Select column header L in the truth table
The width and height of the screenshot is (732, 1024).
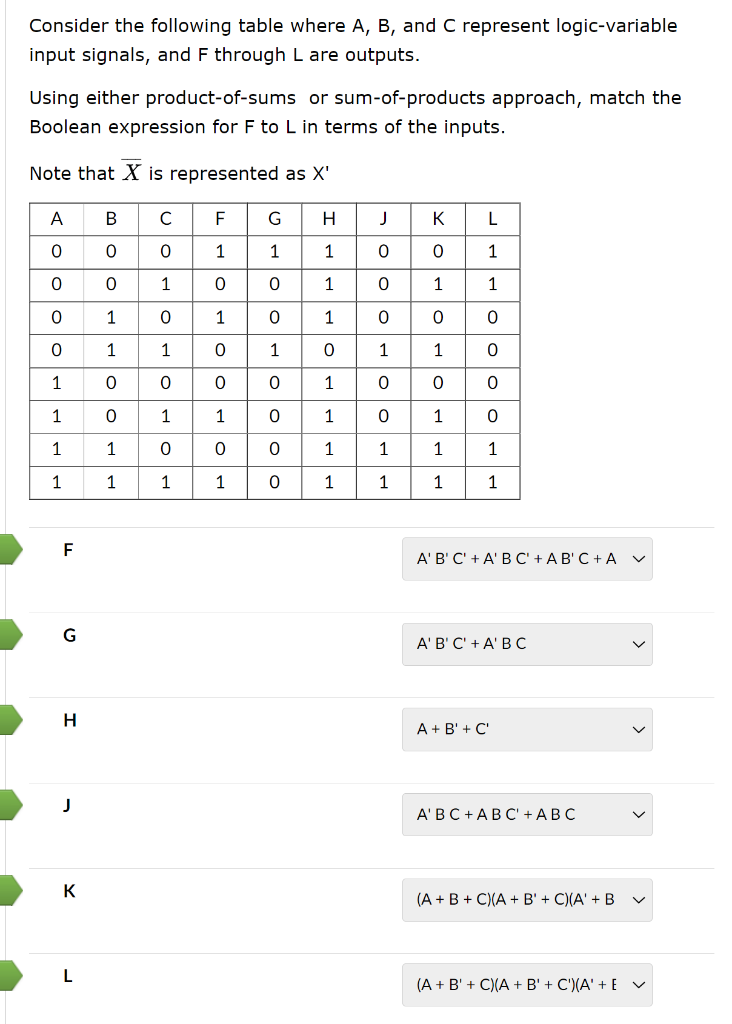[493, 218]
